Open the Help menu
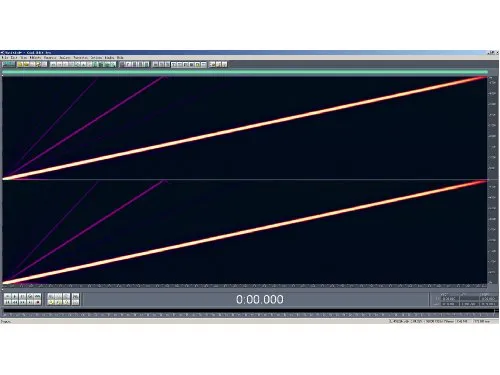 coord(120,58)
